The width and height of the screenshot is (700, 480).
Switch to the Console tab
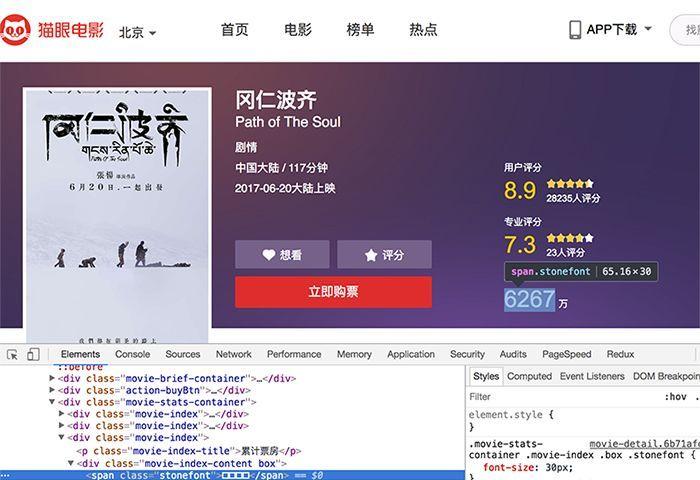tap(133, 354)
